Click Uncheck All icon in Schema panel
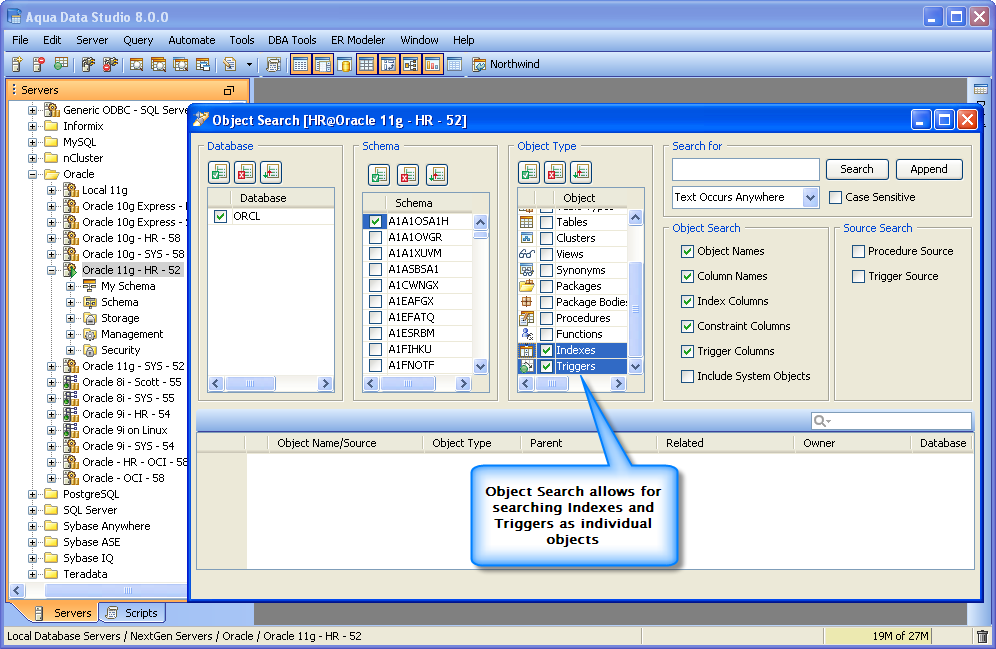The height and width of the screenshot is (649, 996). (x=408, y=175)
